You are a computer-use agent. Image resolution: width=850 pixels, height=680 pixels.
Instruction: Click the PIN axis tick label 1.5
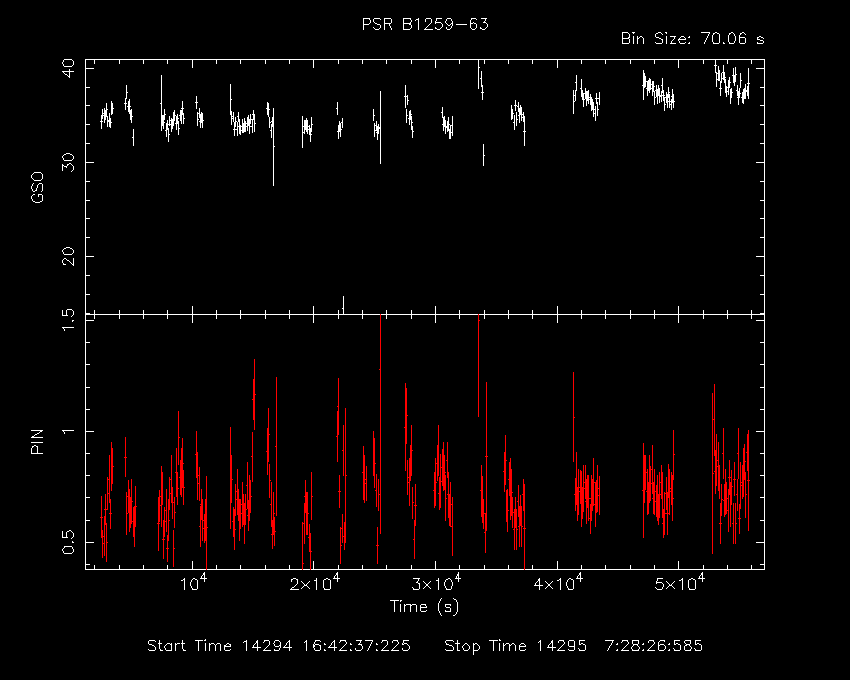coord(68,322)
